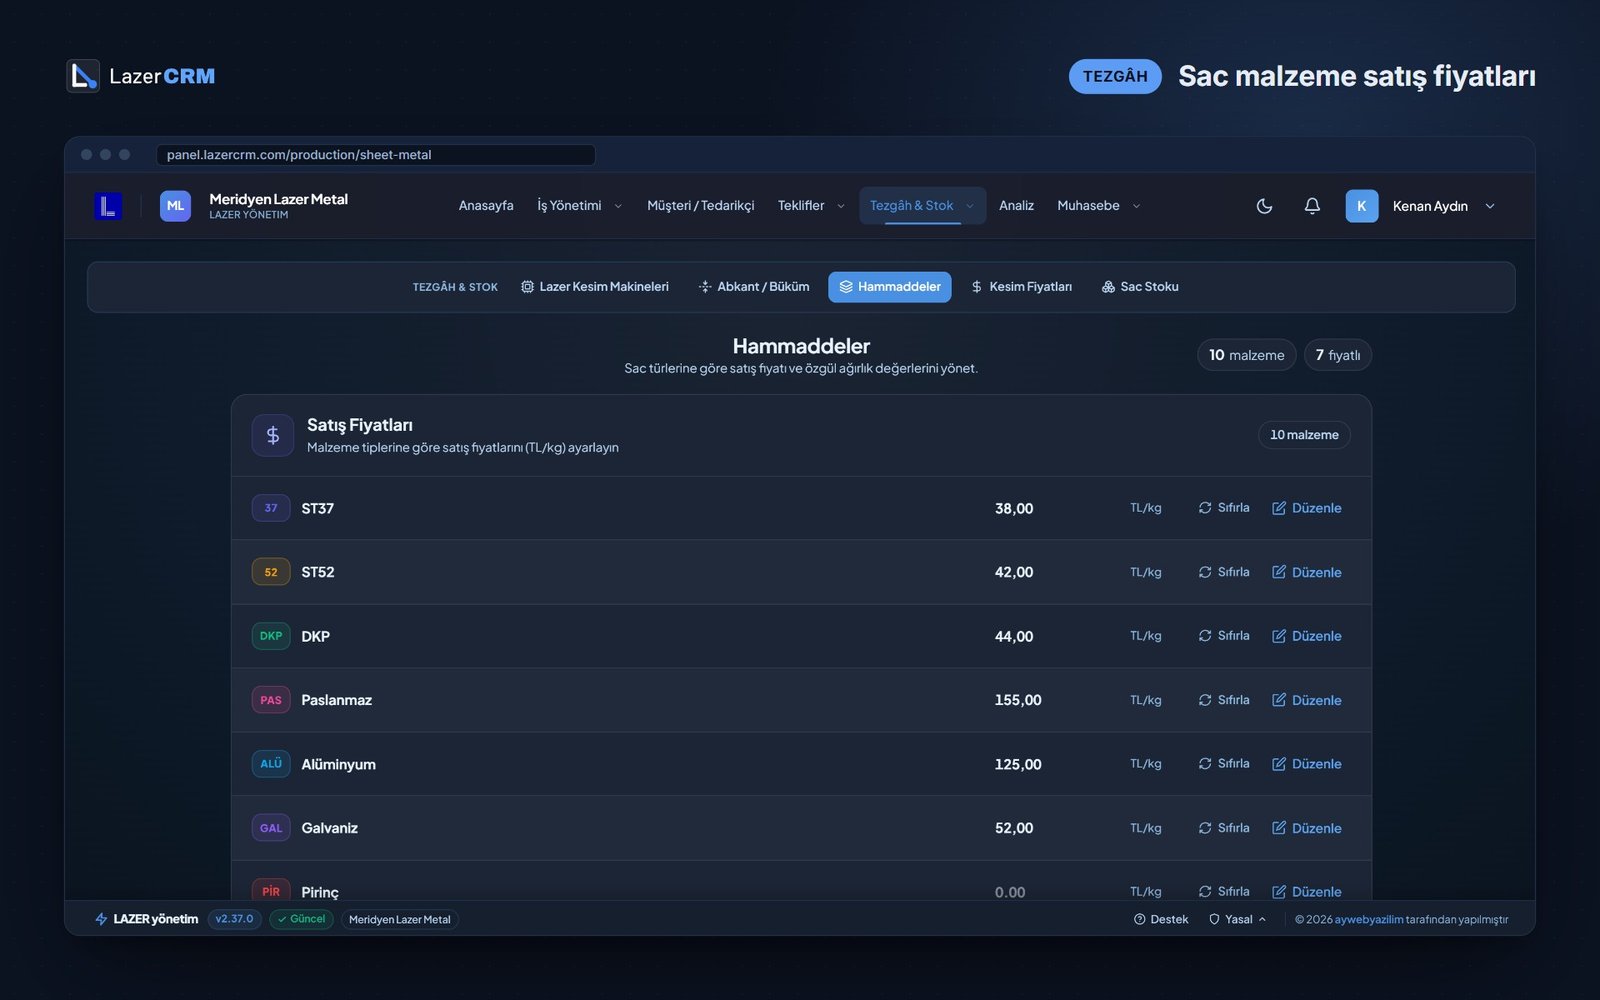Screen dimensions: 1600x1000
Task: Open the Analiz page
Action: click(x=1016, y=206)
